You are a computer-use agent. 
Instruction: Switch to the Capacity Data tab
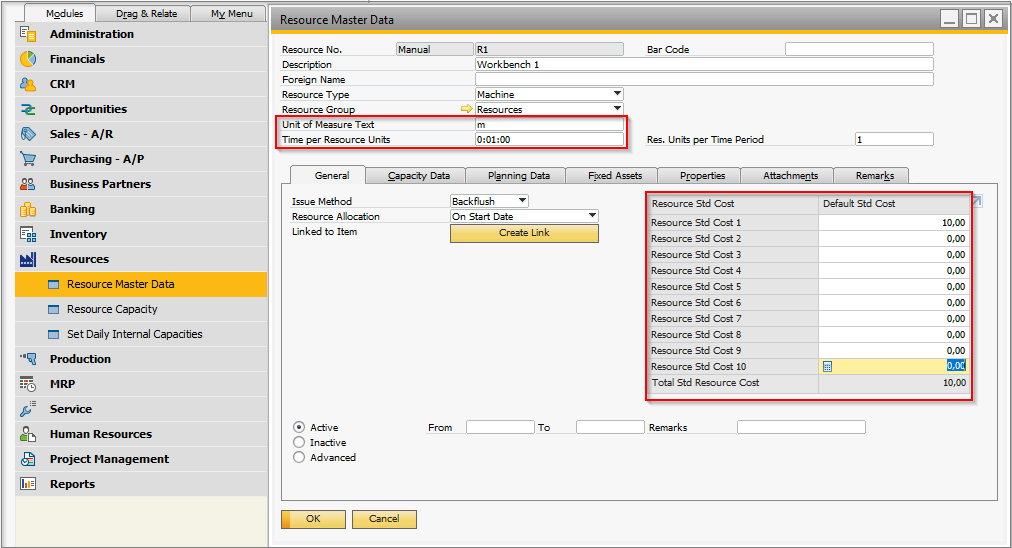pos(418,176)
